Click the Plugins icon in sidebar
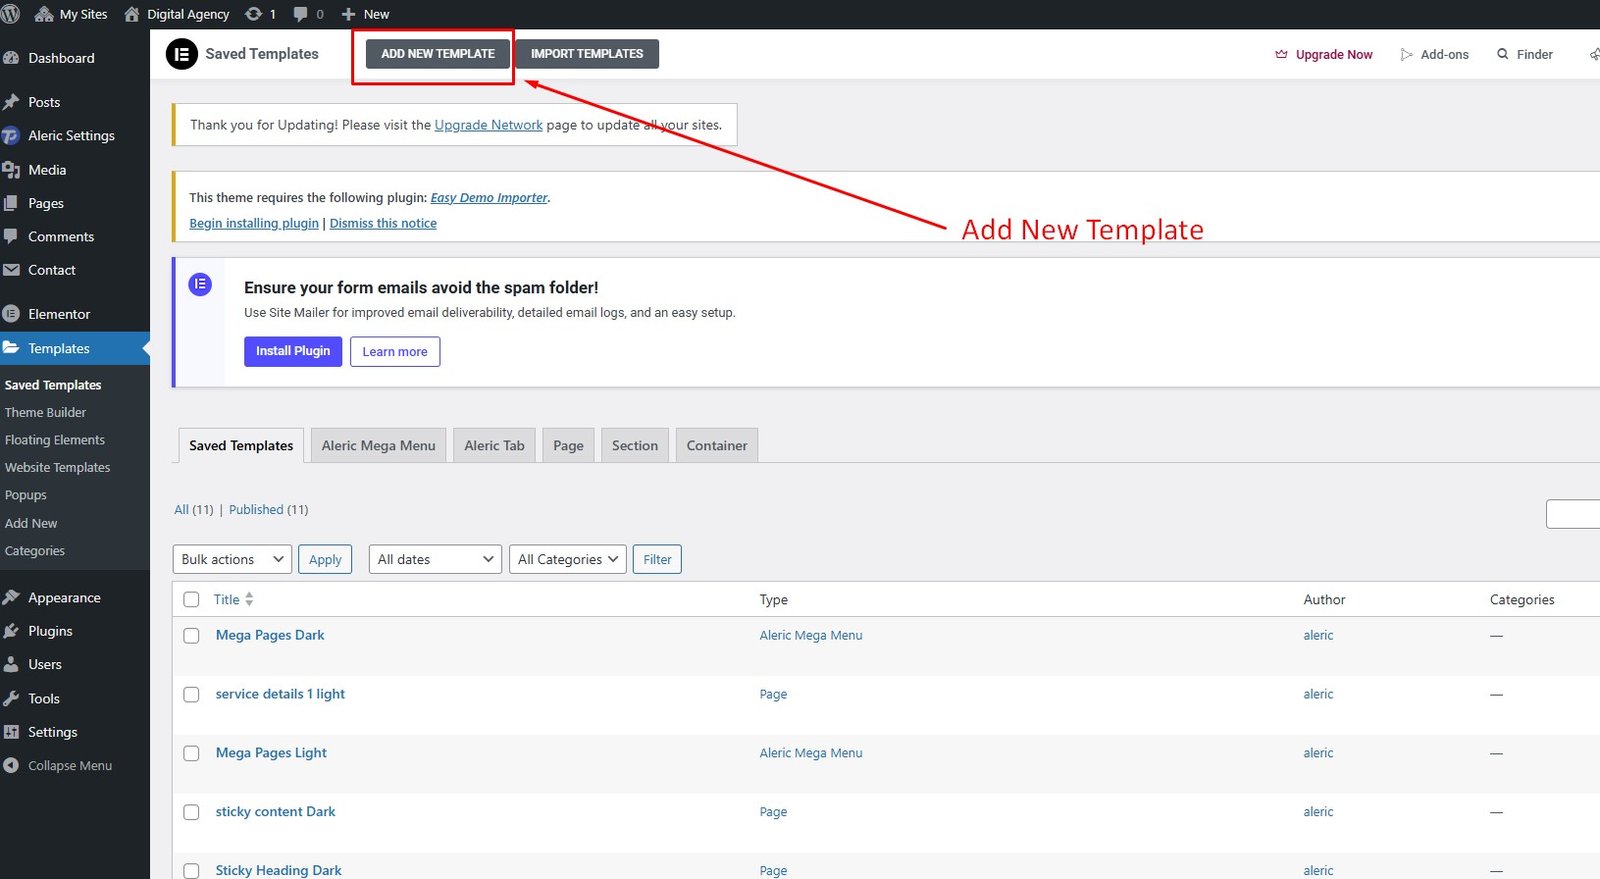1600x879 pixels. click(11, 631)
